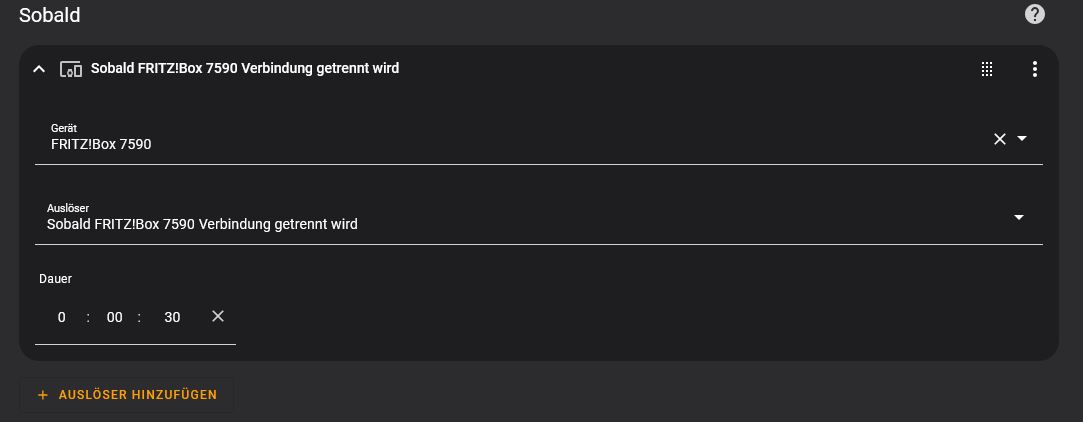Expand the Gerät dropdown arrow

click(x=1022, y=138)
